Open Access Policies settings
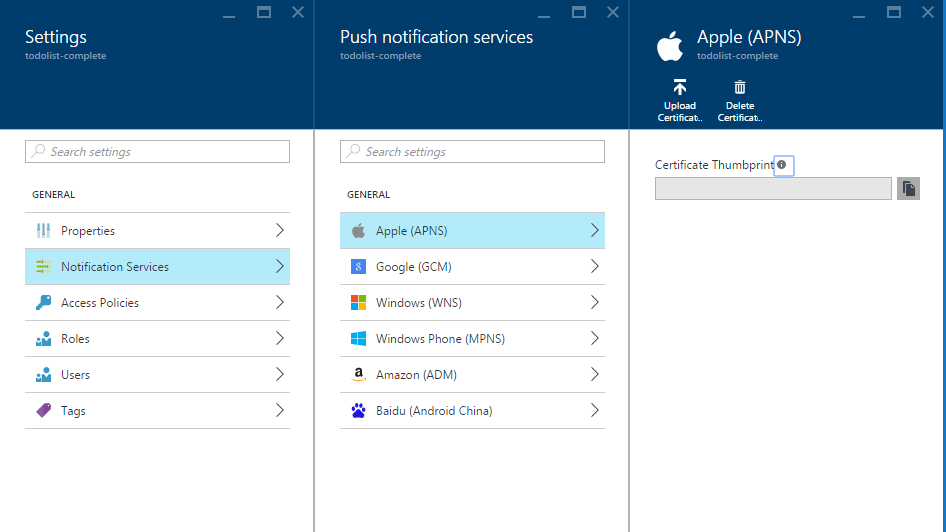Image resolution: width=946 pixels, height=532 pixels. coord(157,302)
